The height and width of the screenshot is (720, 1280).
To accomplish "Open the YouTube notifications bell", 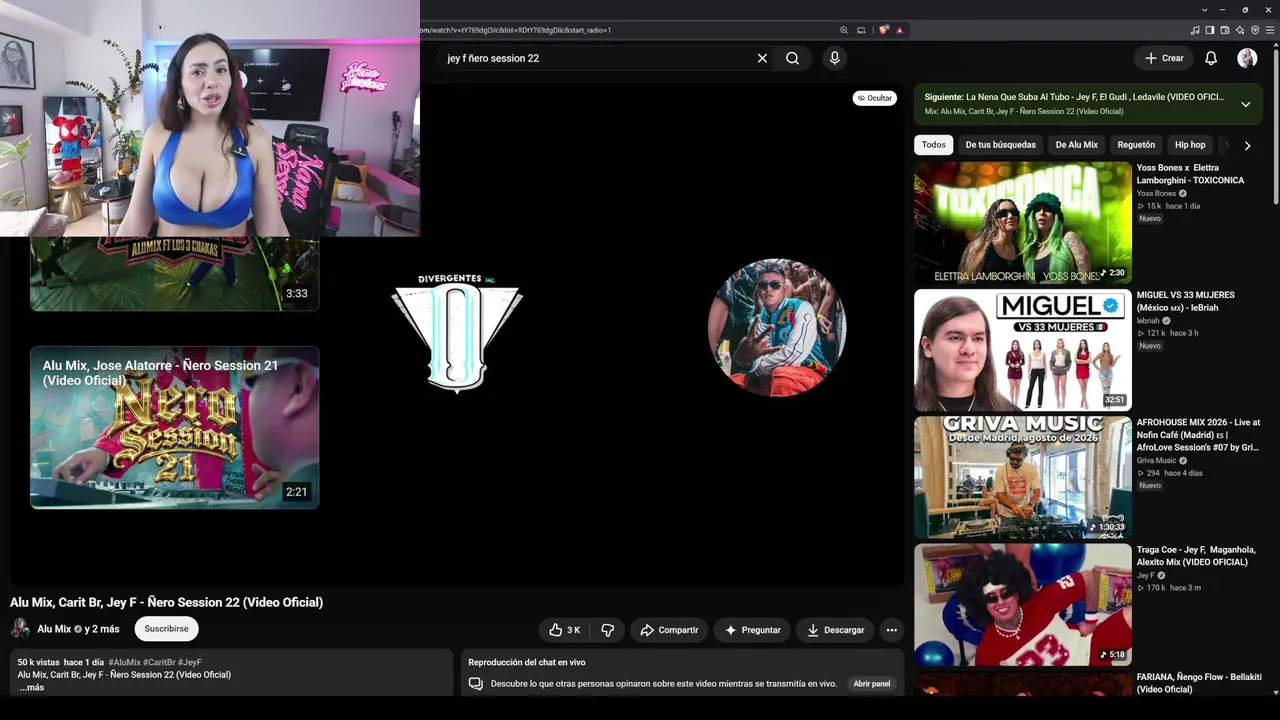I will point(1211,58).
